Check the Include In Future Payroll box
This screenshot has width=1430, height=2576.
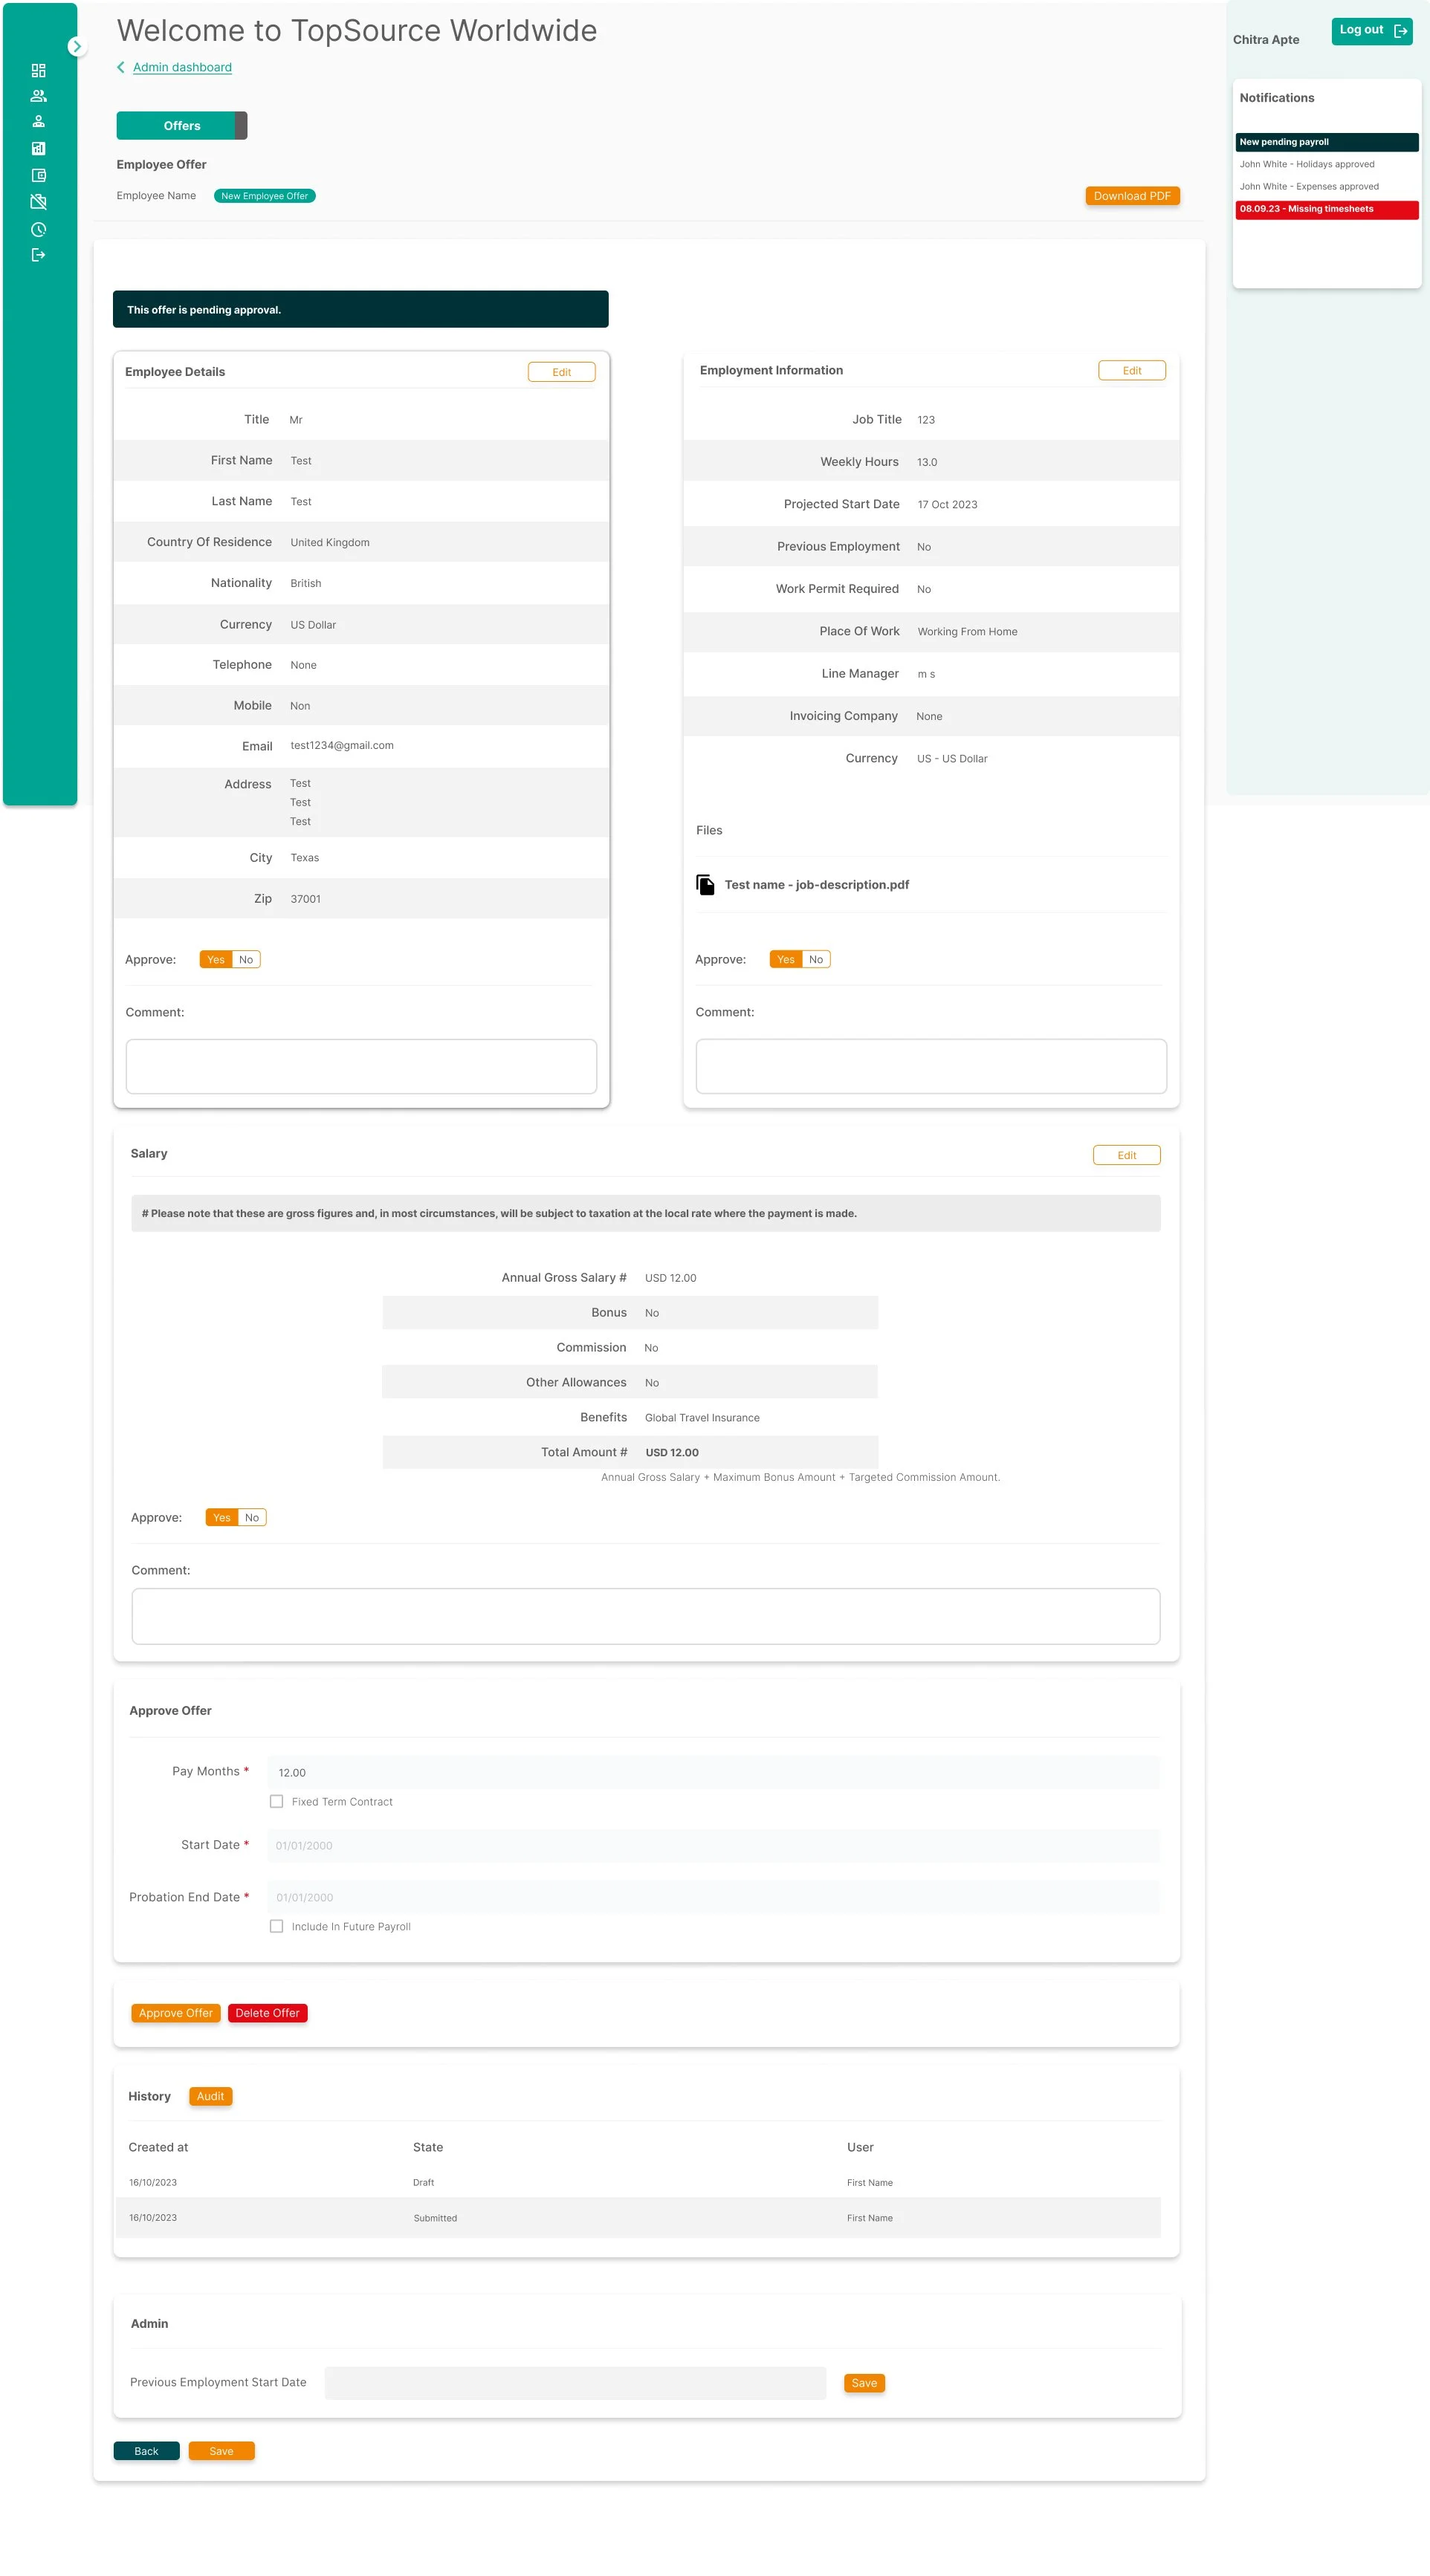pos(277,1926)
